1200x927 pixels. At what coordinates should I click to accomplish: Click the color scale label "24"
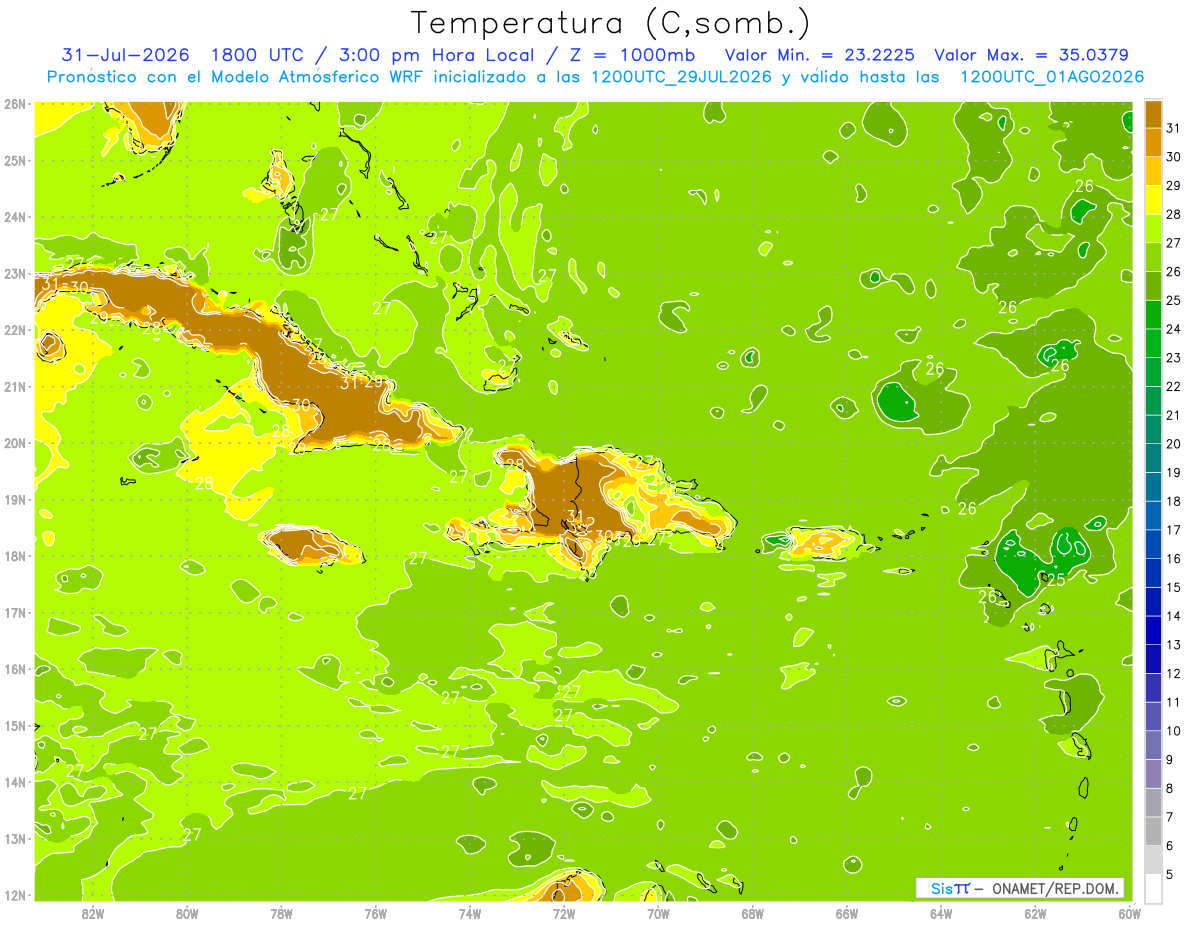[1174, 329]
